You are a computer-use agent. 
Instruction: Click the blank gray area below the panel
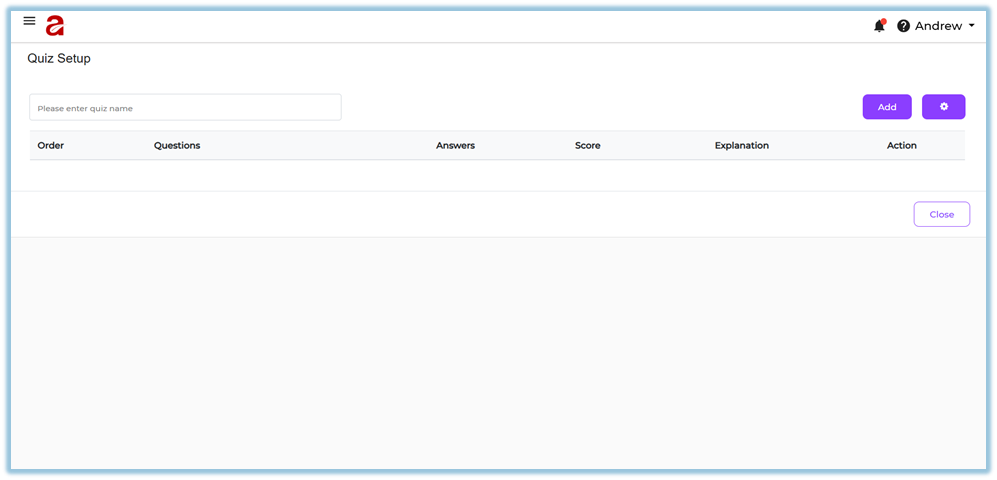click(x=497, y=350)
